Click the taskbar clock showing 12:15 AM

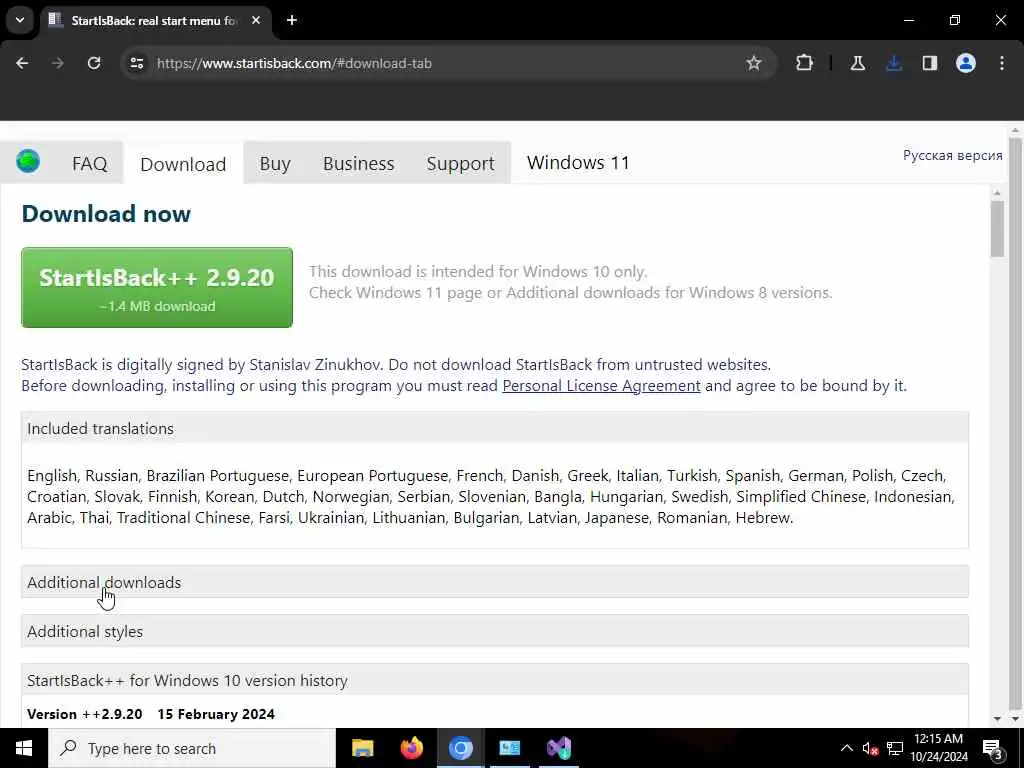[x=938, y=748]
